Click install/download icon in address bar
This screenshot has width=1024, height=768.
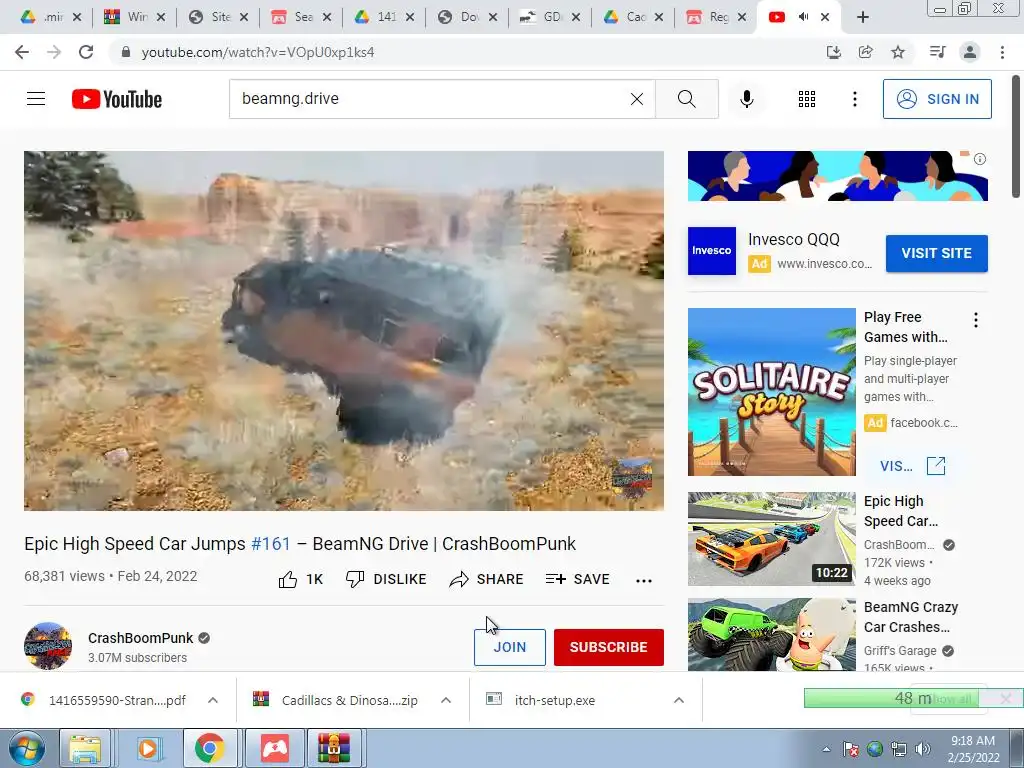point(833,52)
